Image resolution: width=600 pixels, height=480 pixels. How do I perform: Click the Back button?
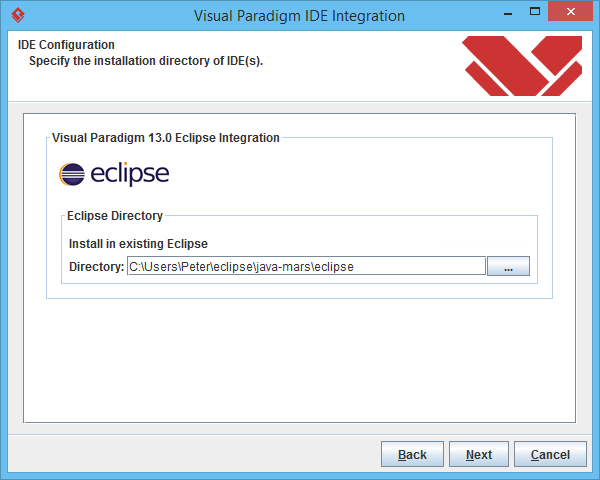[x=412, y=454]
